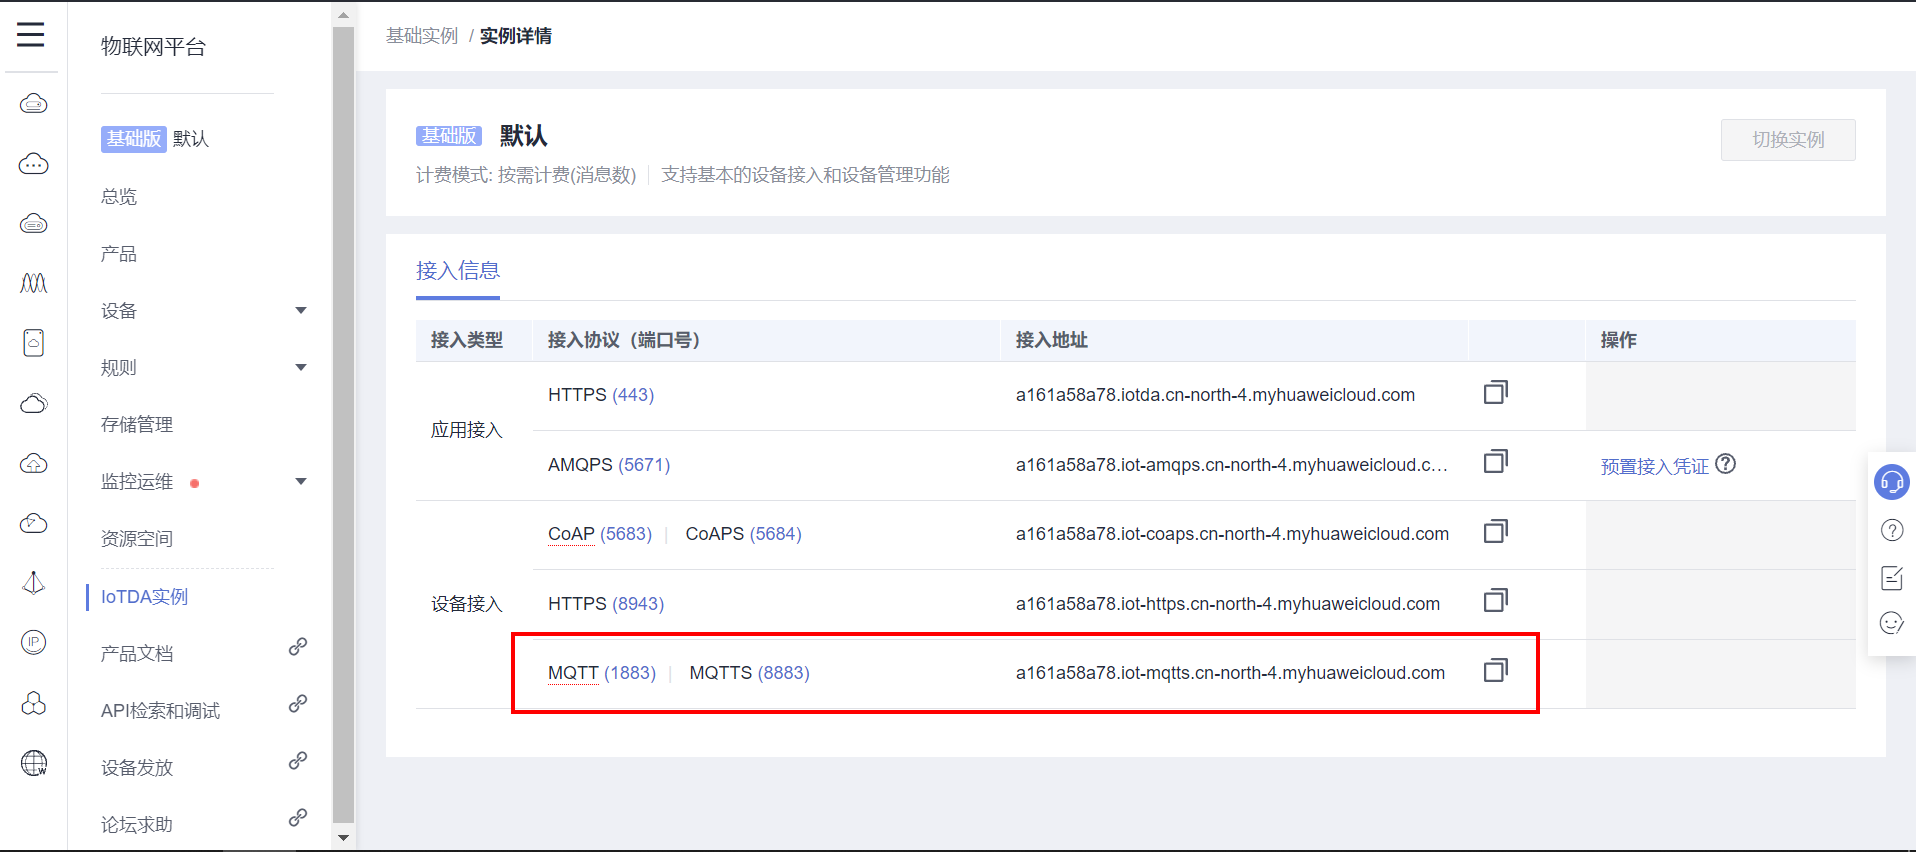Copy the AMQPS (5671) access address
The height and width of the screenshot is (852, 1916).
[x=1496, y=461]
